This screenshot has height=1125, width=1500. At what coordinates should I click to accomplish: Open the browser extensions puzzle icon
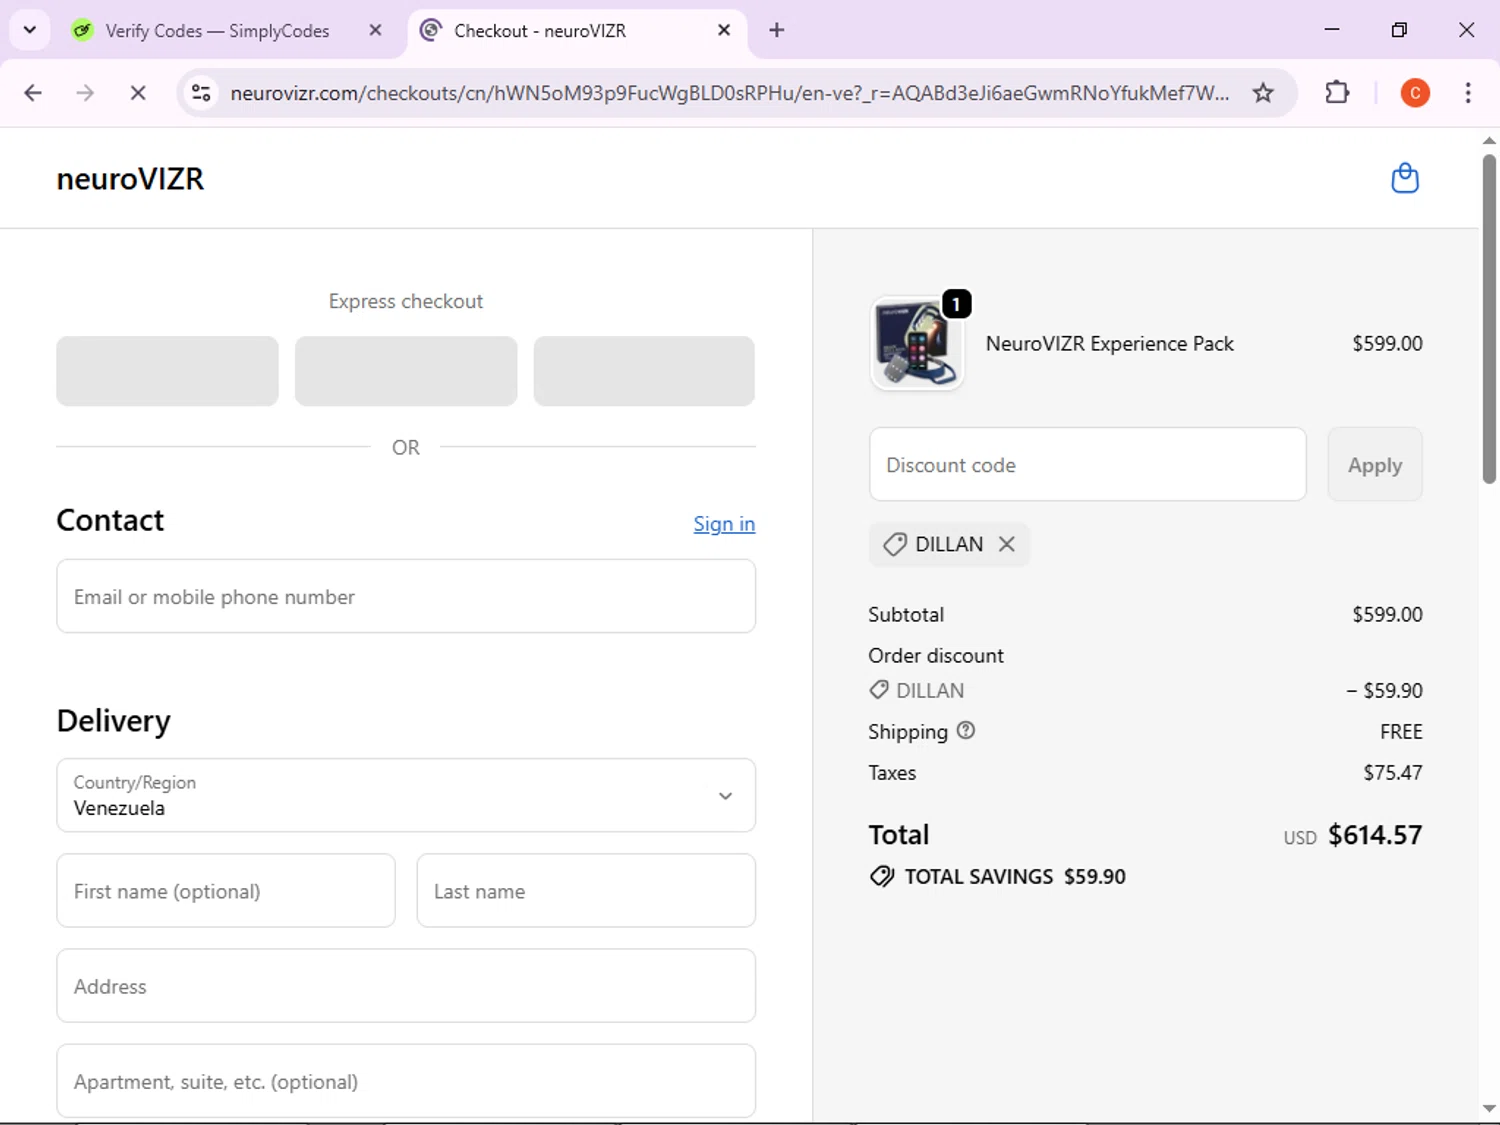(1337, 93)
